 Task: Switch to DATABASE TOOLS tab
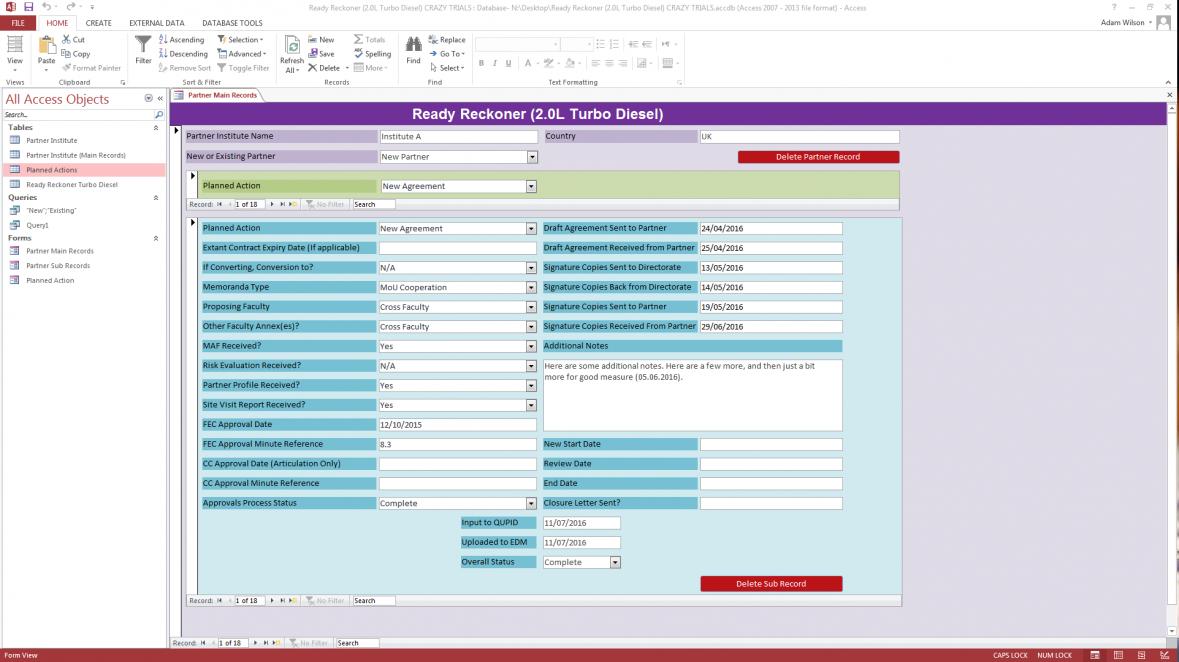tap(232, 23)
